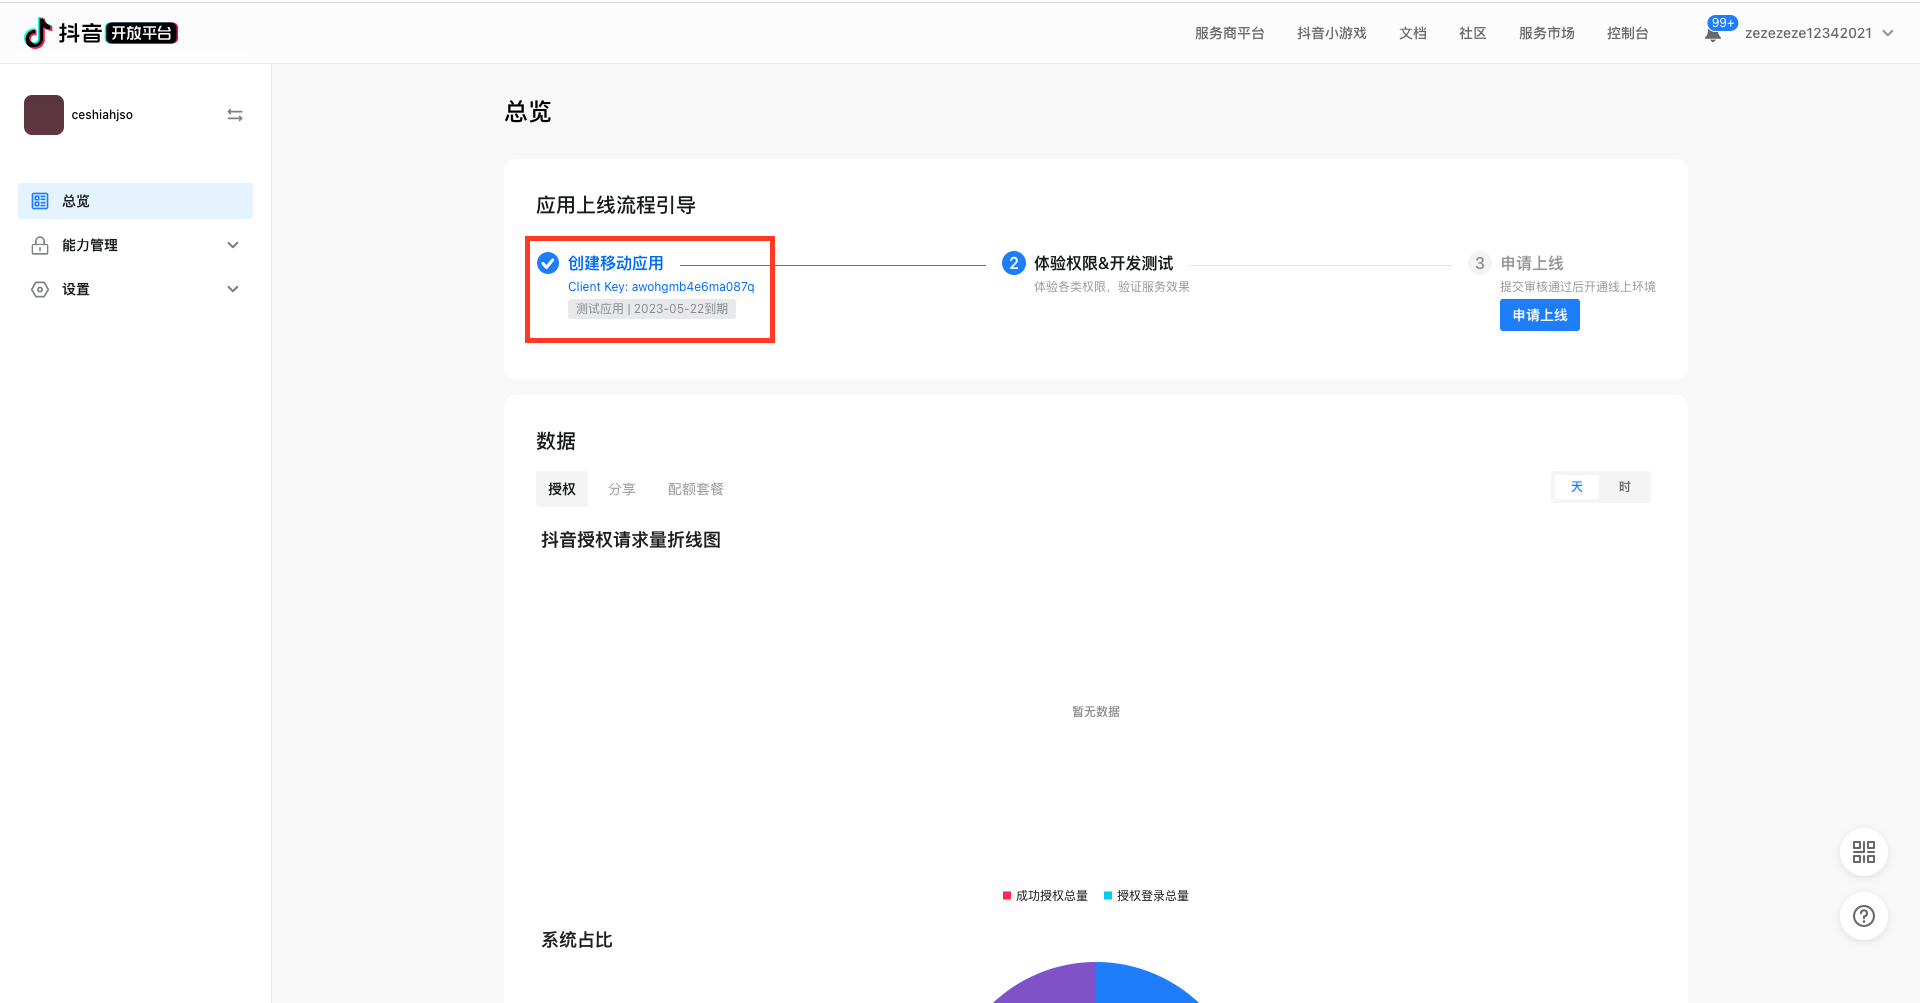Select 总览 in the sidebar
This screenshot has height=1003, width=1920.
tap(135, 201)
